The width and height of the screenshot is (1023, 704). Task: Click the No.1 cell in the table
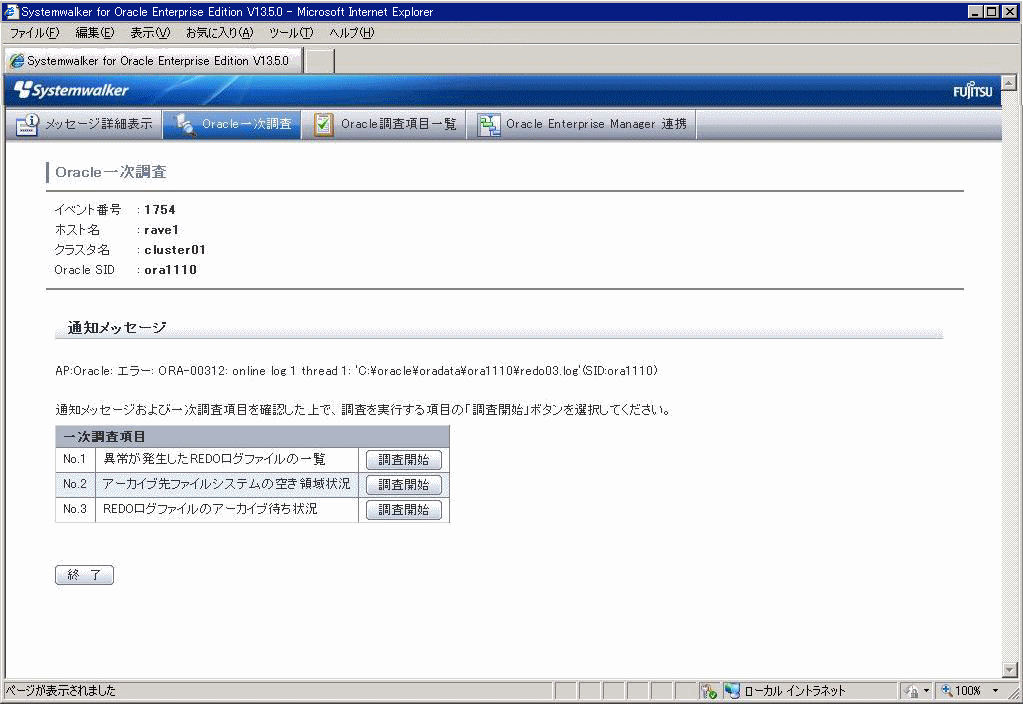pyautogui.click(x=75, y=459)
